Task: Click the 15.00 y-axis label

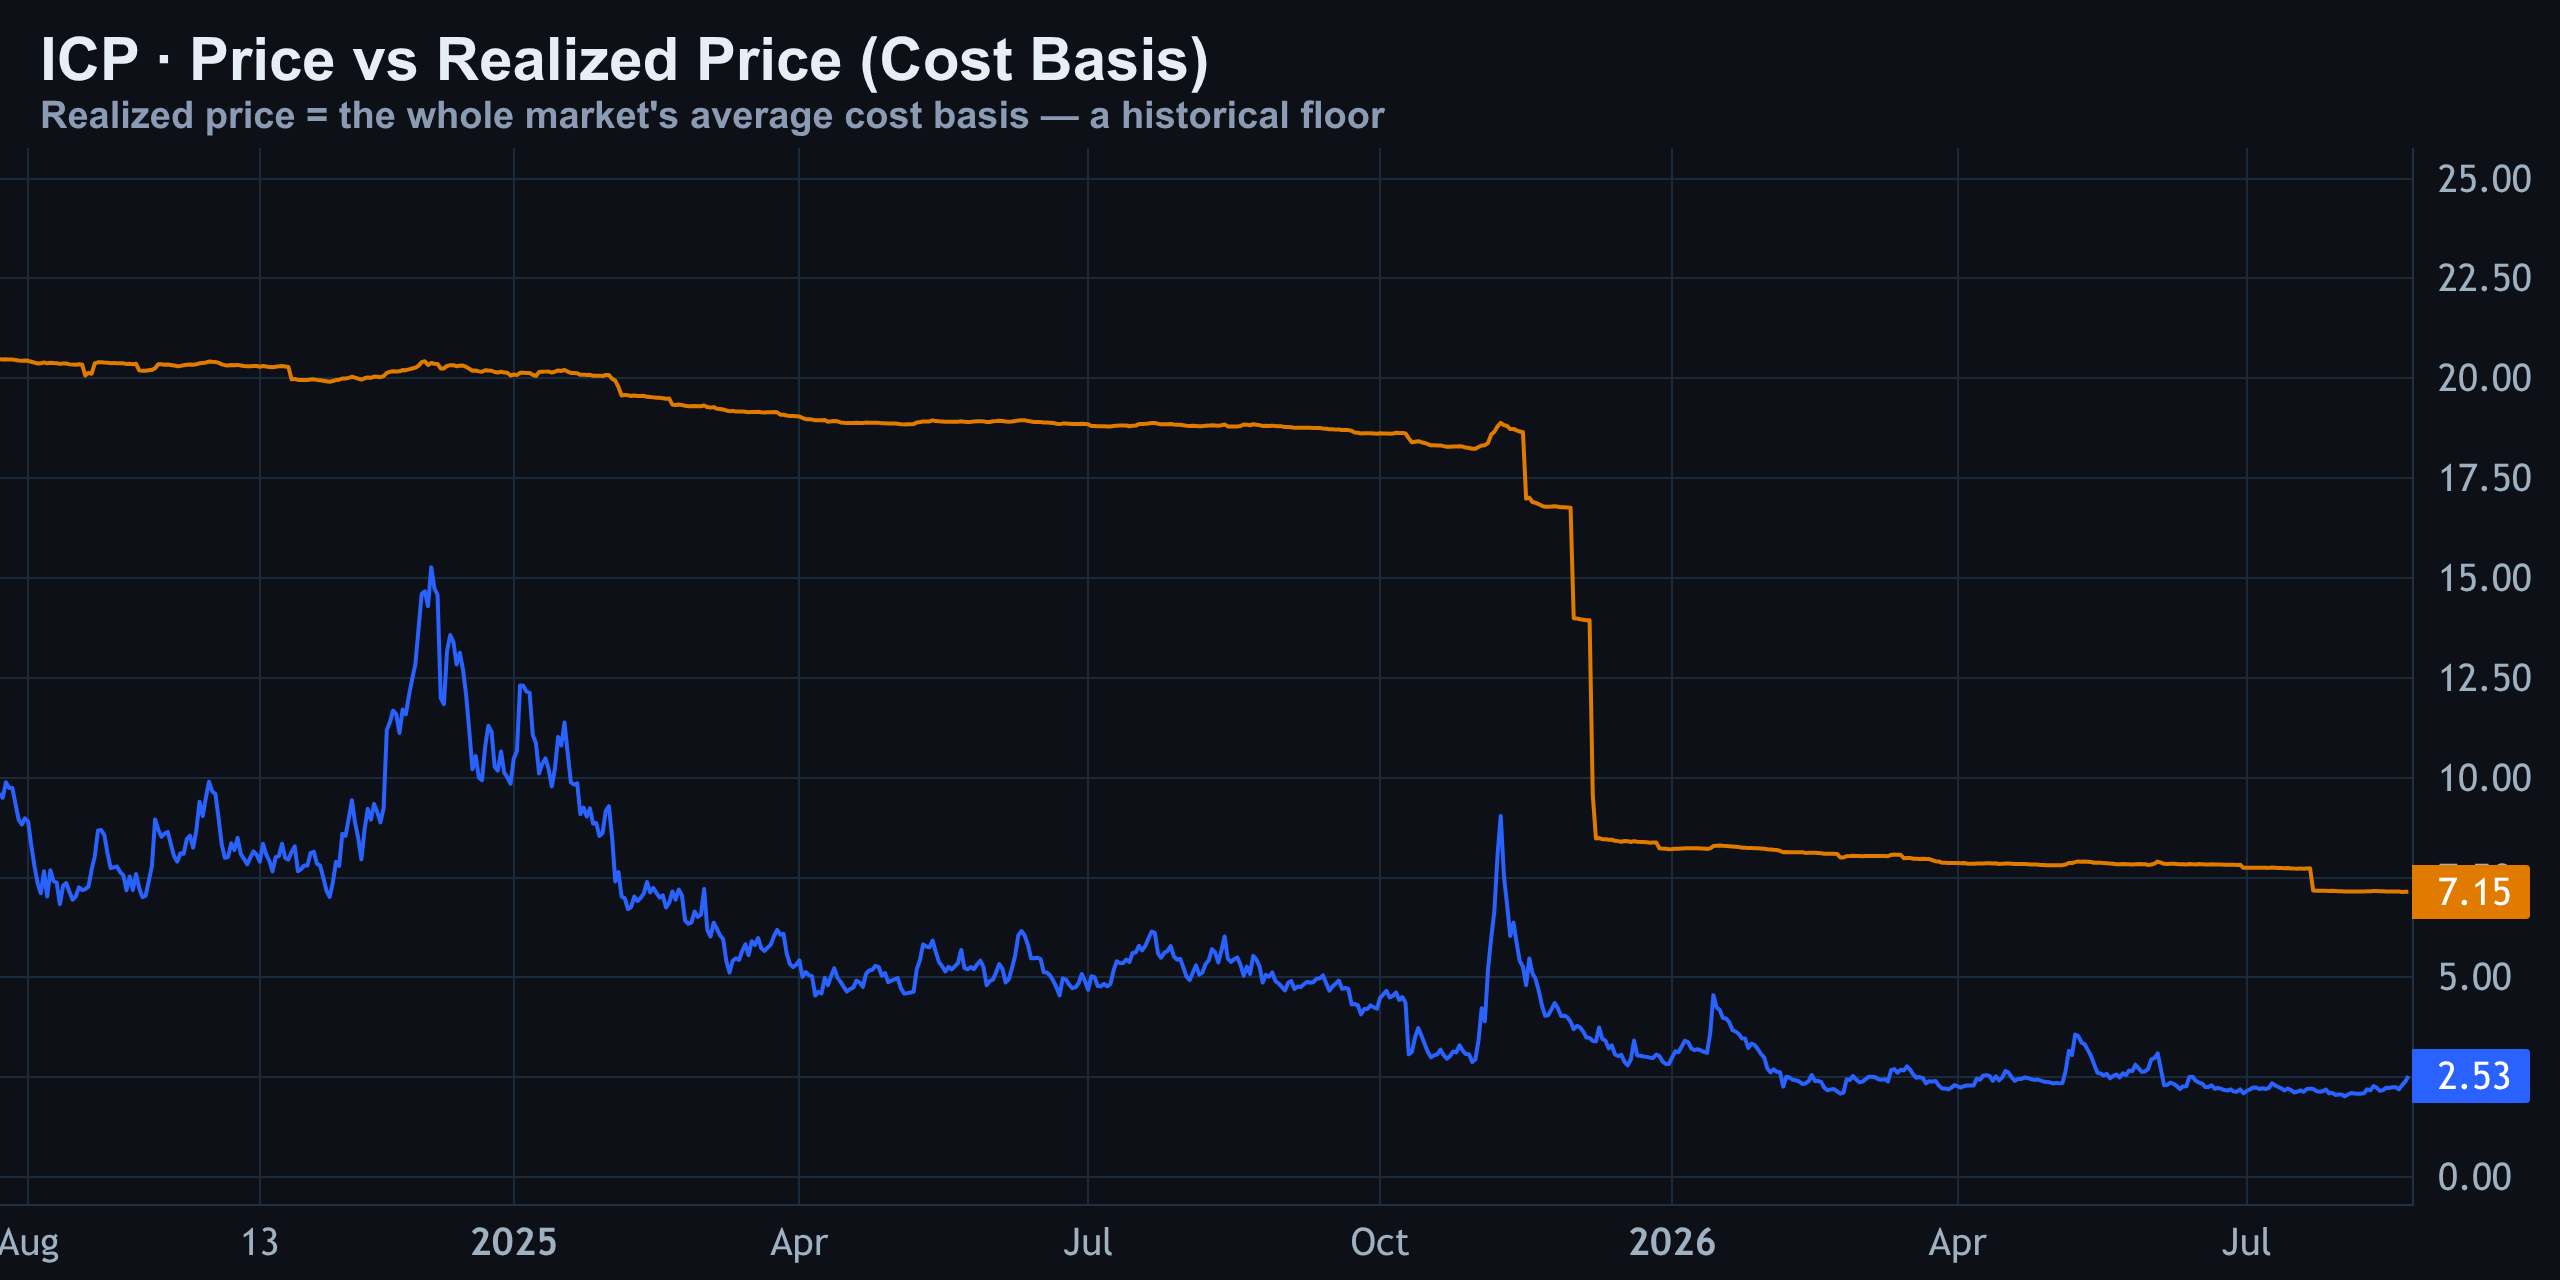Action: point(2484,578)
